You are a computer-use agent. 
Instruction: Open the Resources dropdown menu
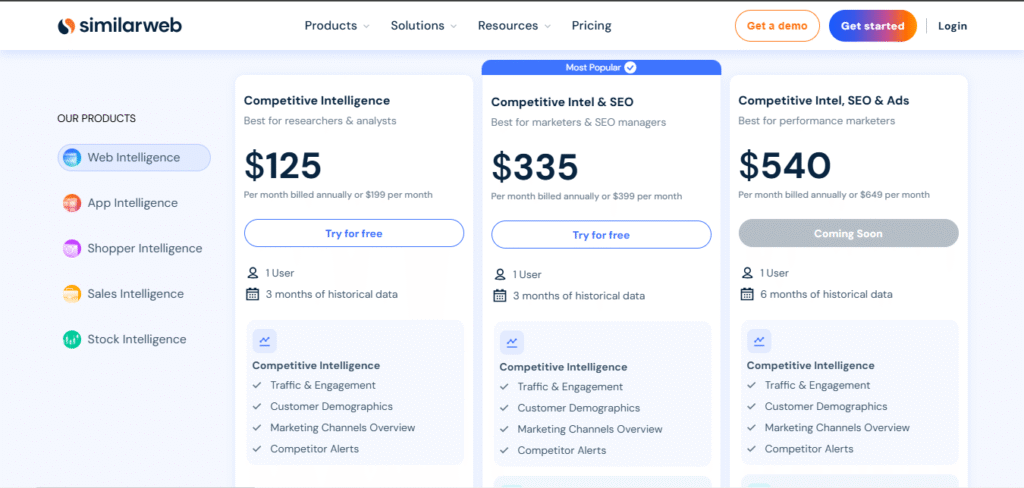click(x=515, y=26)
